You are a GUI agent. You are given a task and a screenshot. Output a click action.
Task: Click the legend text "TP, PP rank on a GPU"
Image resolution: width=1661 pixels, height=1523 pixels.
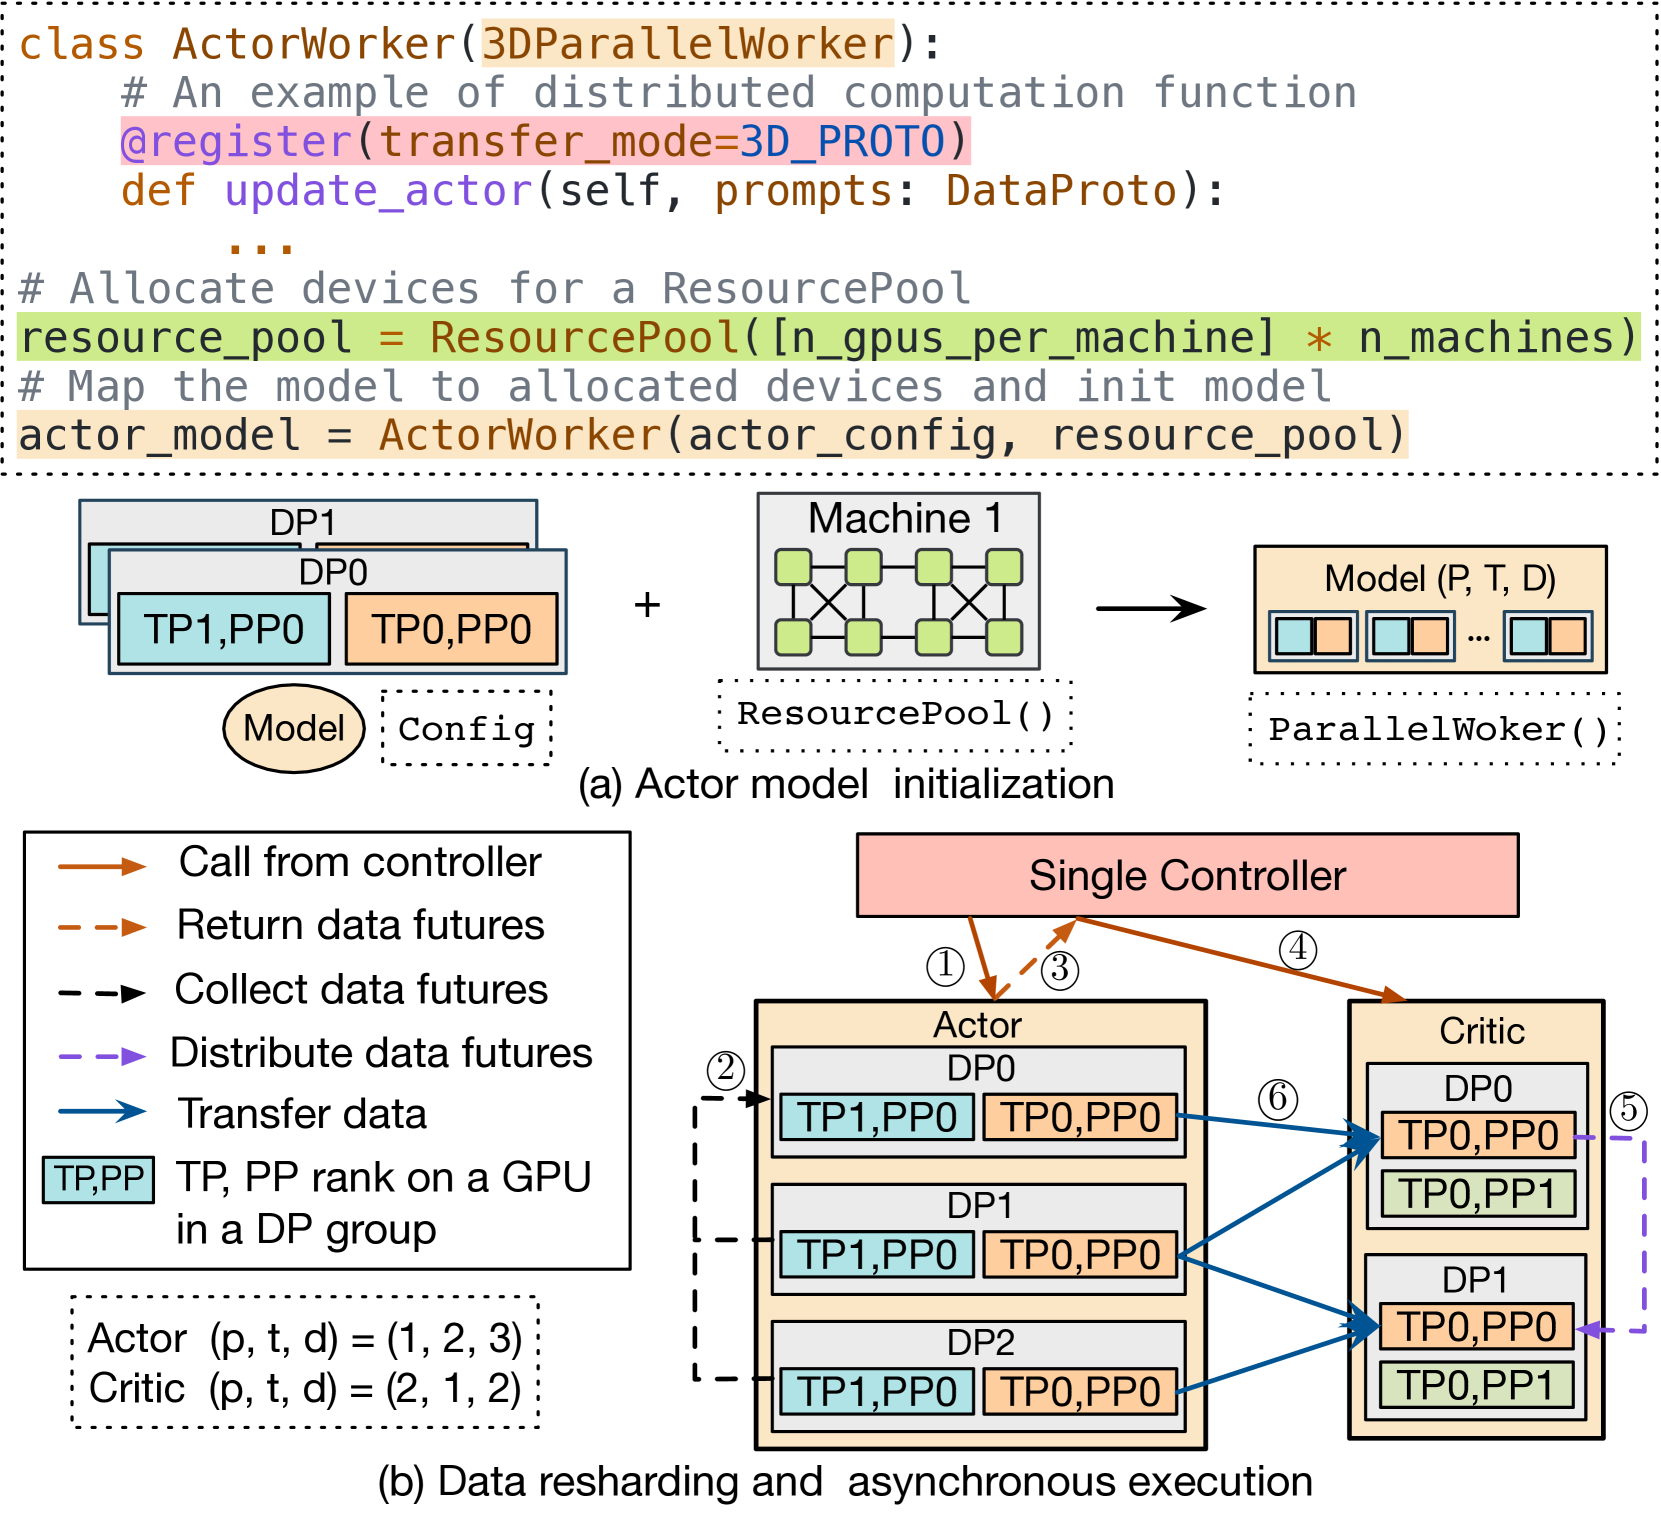tap(384, 1177)
